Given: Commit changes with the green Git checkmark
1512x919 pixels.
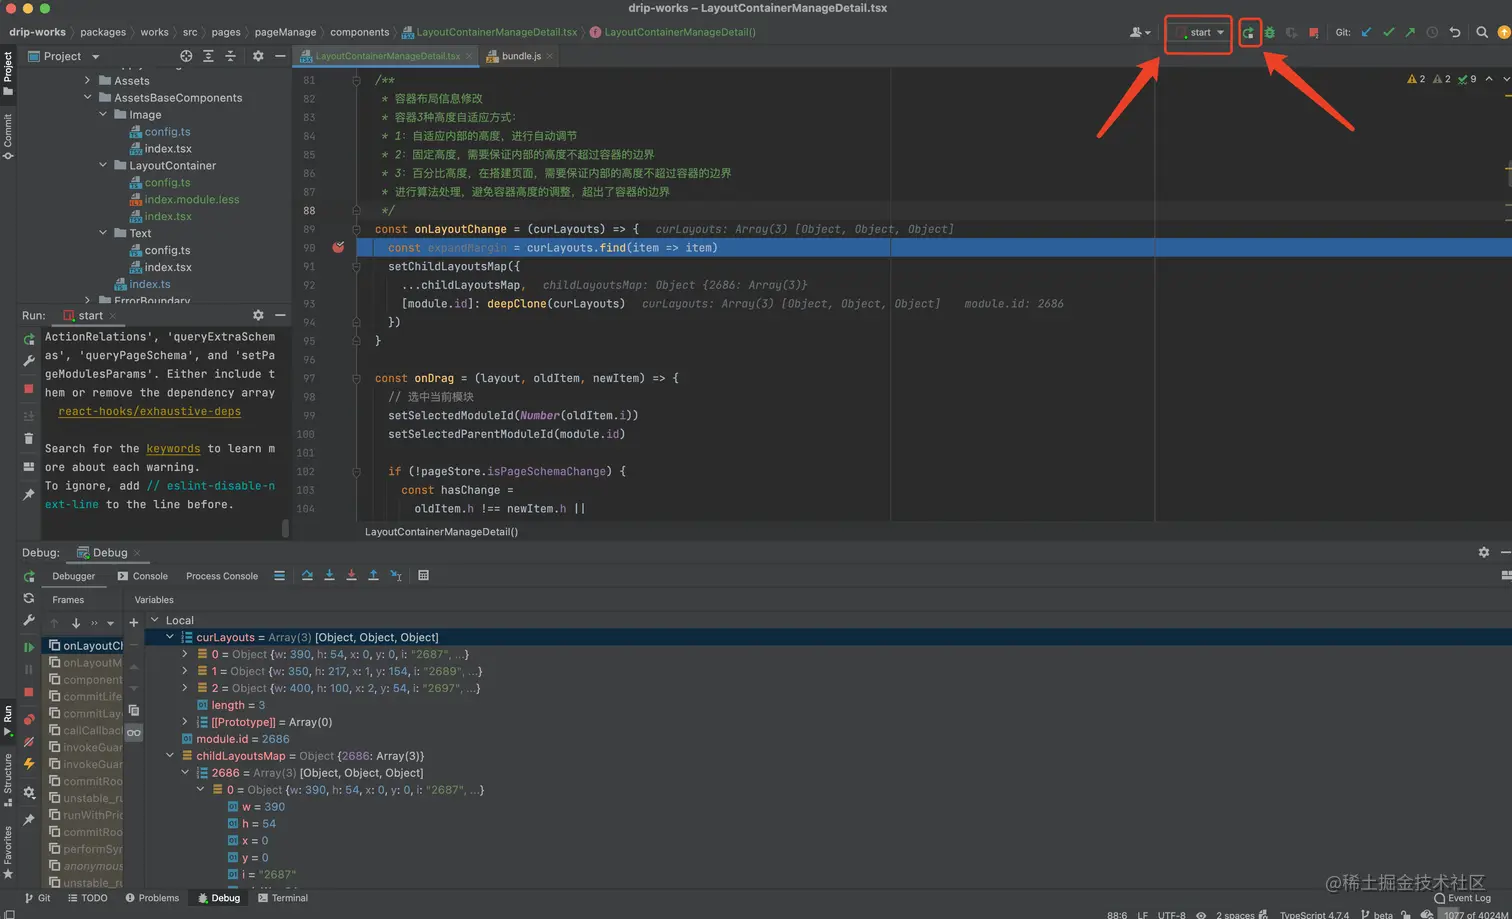Looking at the screenshot, I should (1389, 32).
